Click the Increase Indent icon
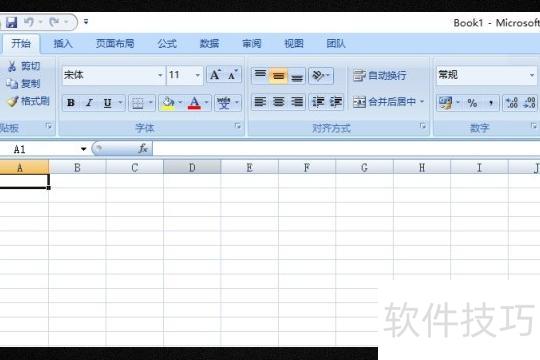The image size is (540, 360). click(335, 102)
